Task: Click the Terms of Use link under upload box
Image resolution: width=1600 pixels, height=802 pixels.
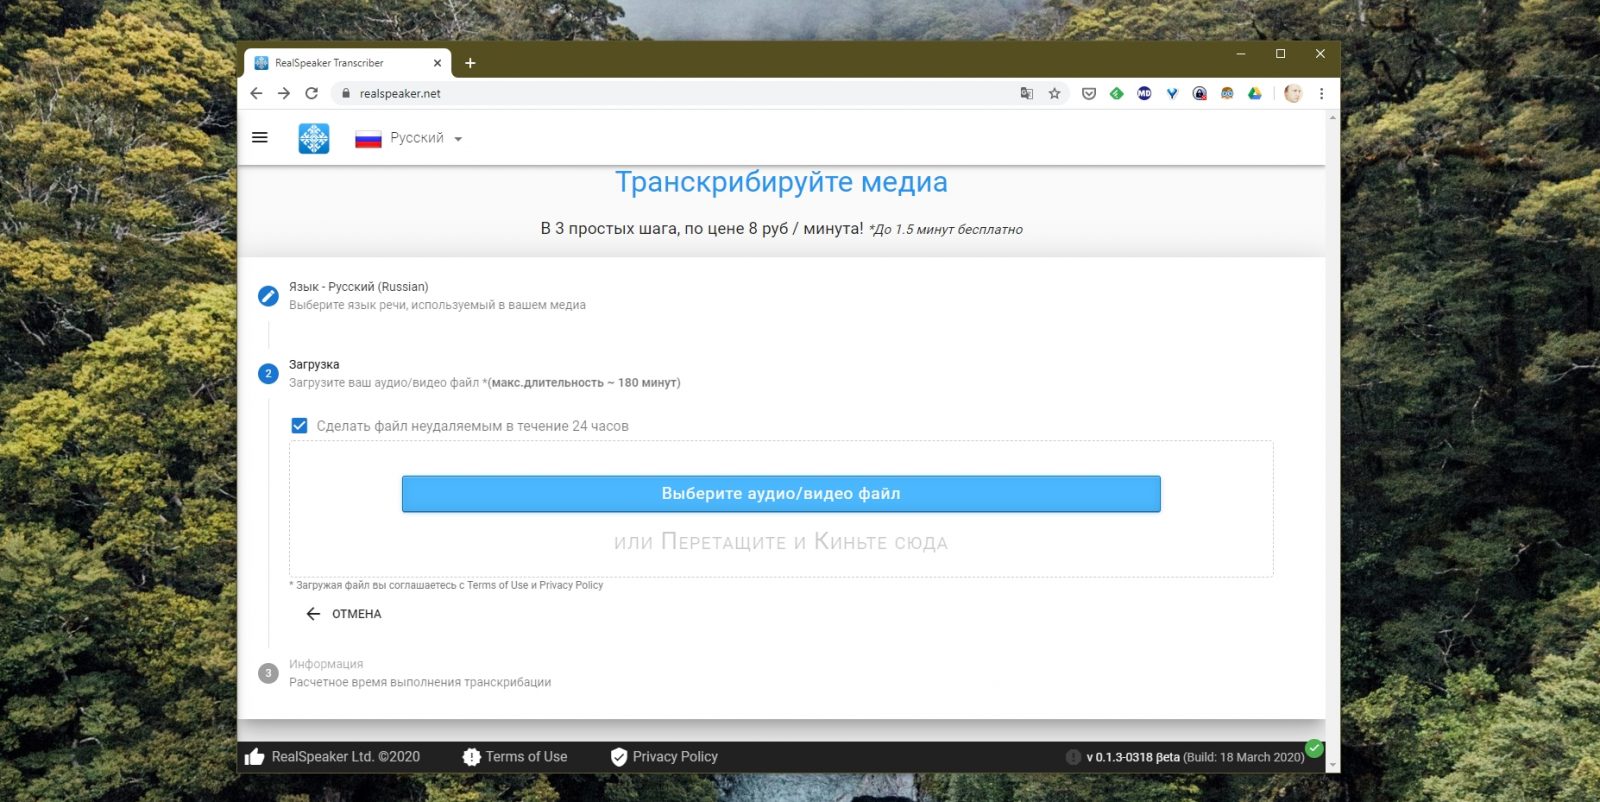Action: click(x=498, y=585)
